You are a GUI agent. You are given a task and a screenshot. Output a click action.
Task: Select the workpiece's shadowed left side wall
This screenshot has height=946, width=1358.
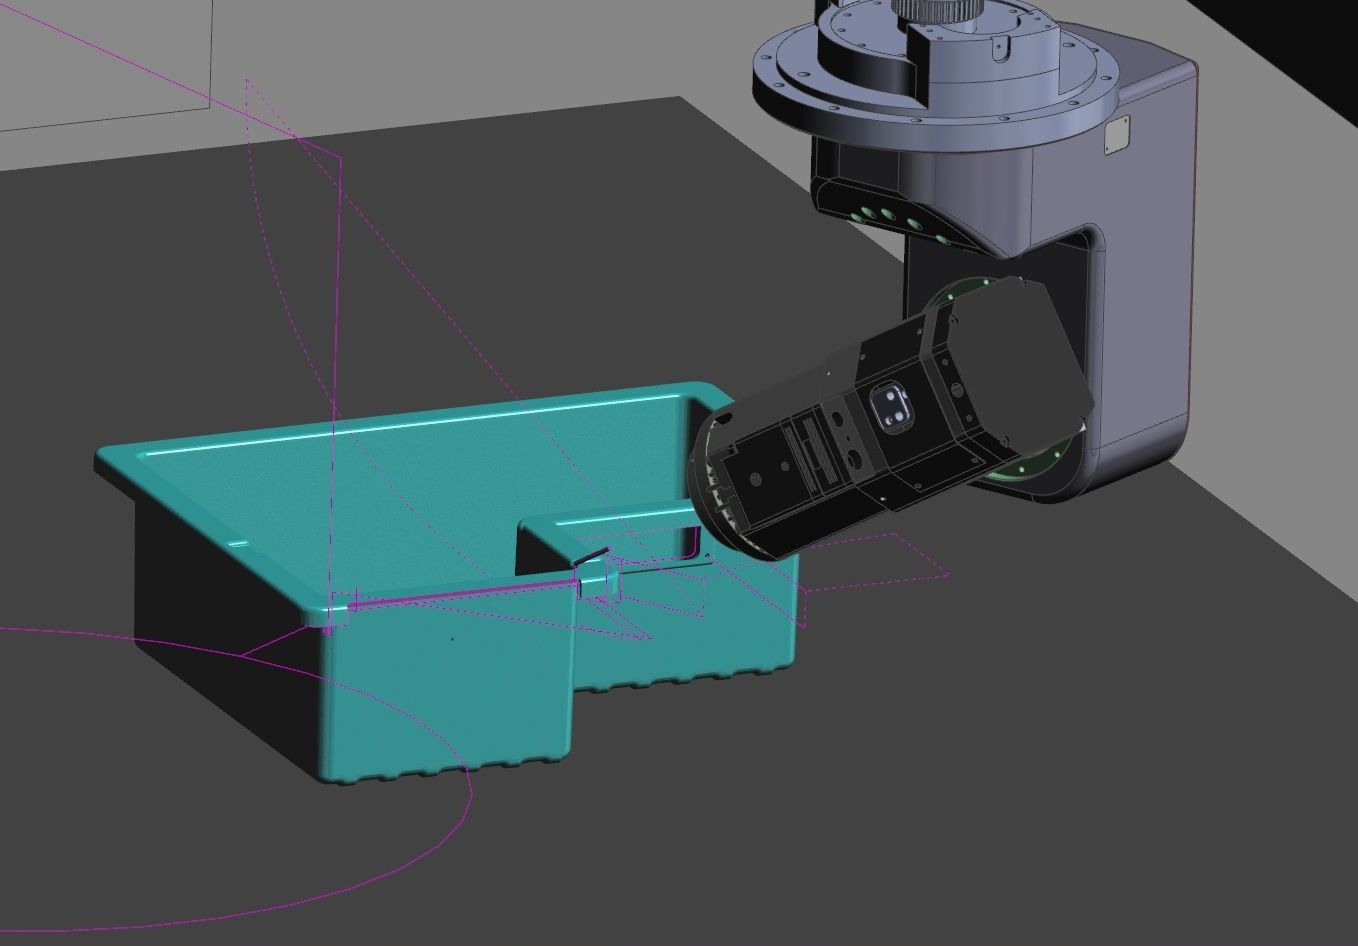220,620
